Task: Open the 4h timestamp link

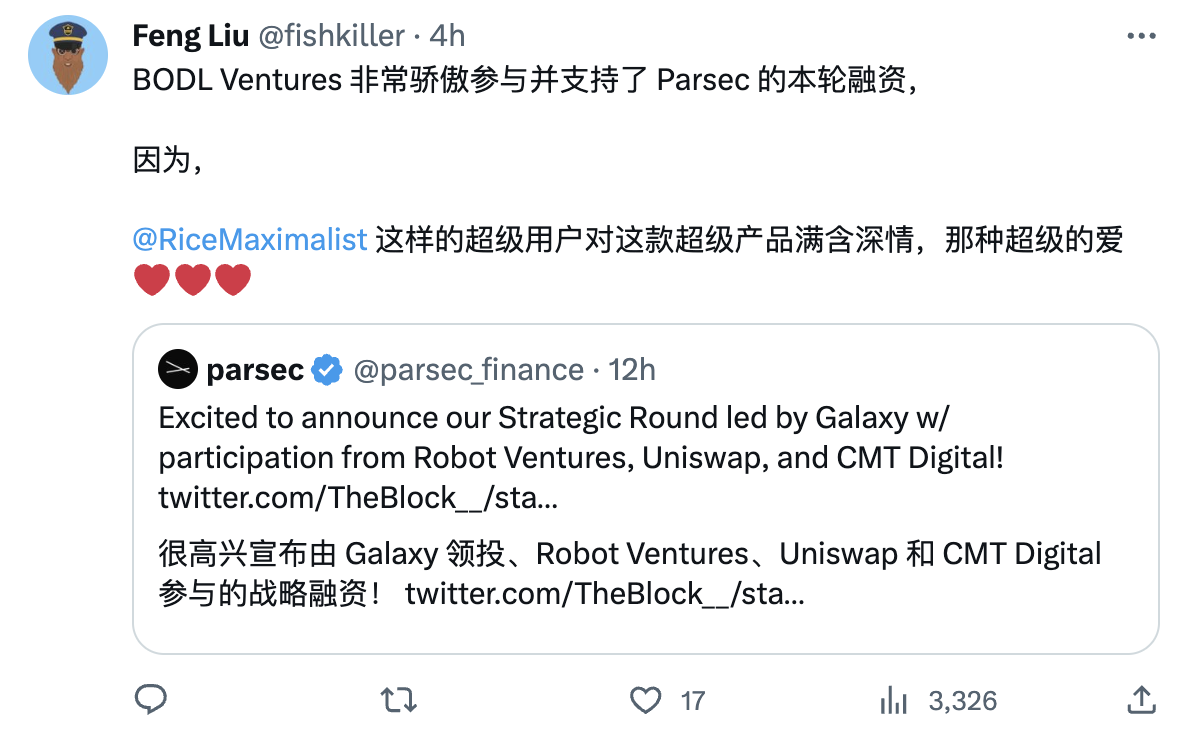Action: 447,36
